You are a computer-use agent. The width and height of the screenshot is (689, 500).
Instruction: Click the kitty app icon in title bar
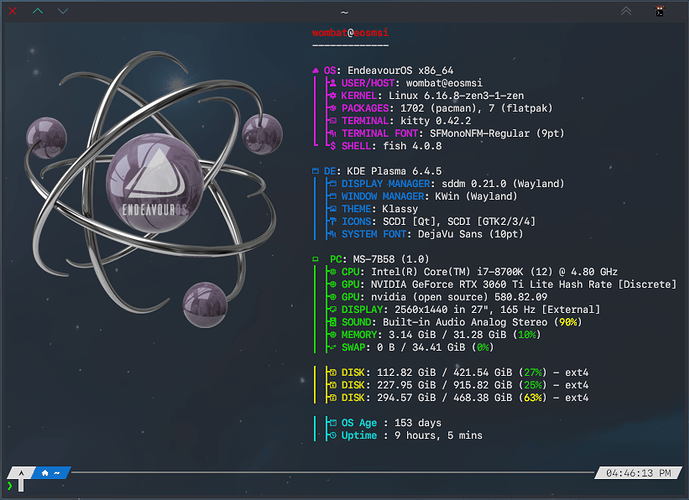coord(660,11)
